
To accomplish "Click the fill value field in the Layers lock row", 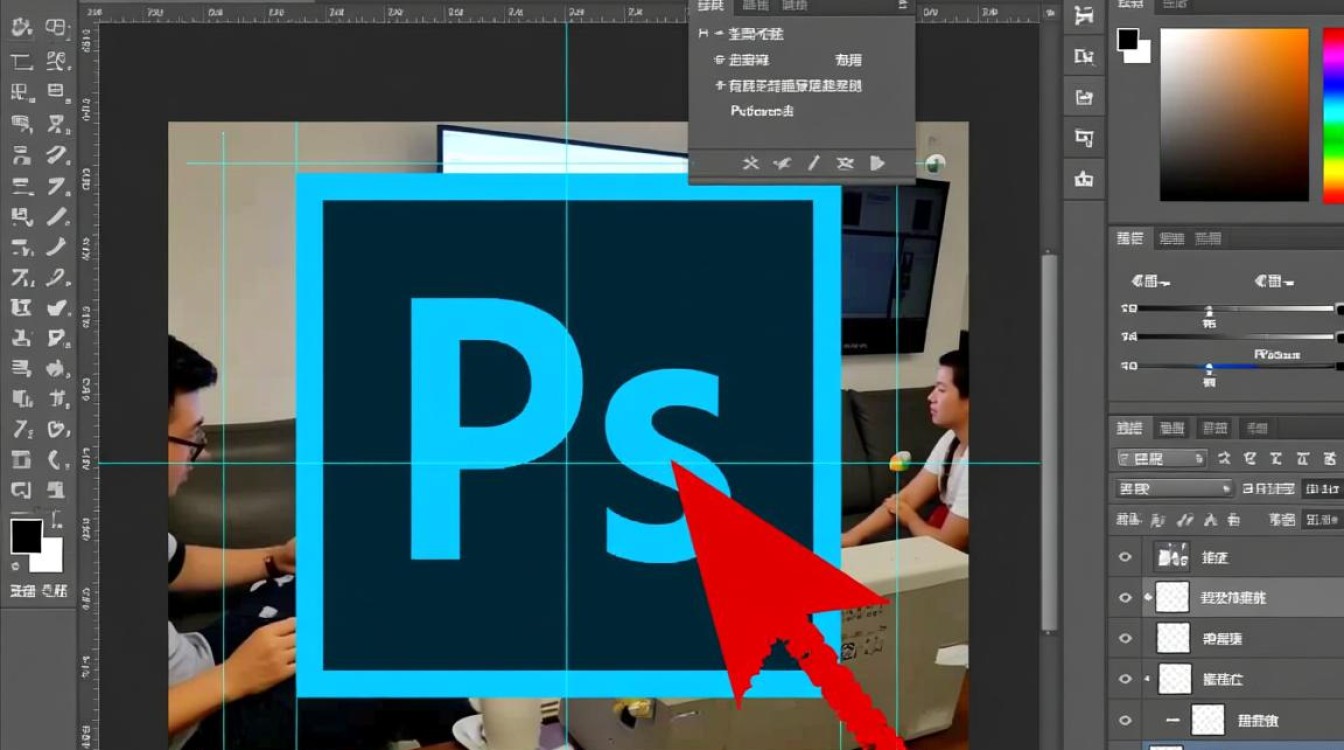I will [1322, 520].
